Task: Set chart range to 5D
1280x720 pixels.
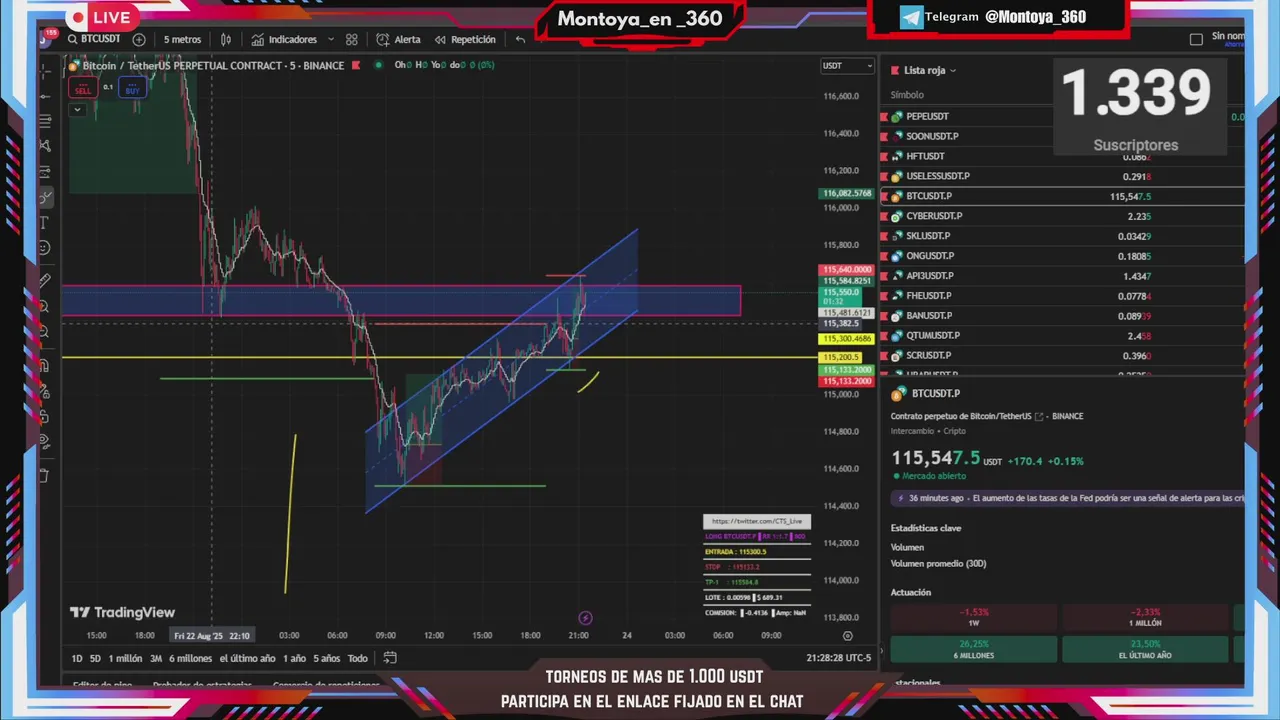Action: (x=95, y=658)
